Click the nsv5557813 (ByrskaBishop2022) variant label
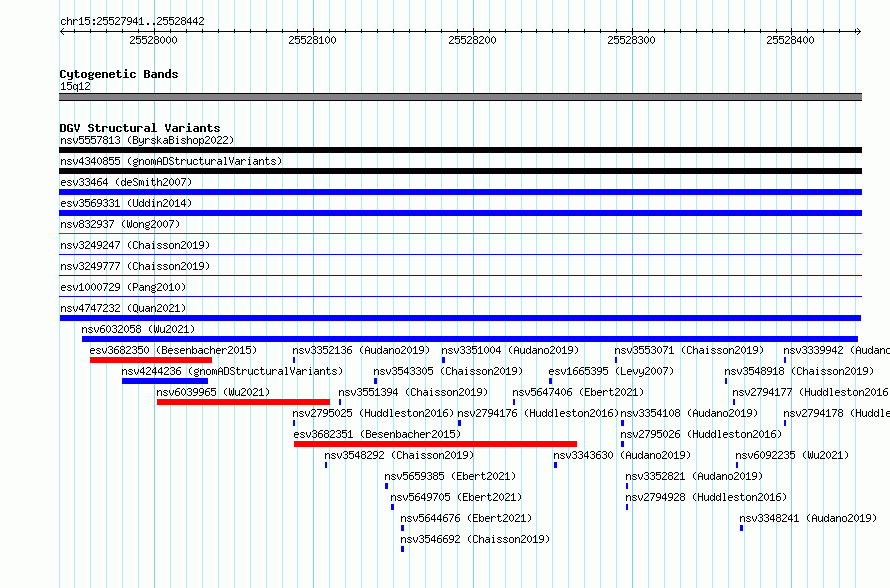The width and height of the screenshot is (890, 588). point(147,140)
